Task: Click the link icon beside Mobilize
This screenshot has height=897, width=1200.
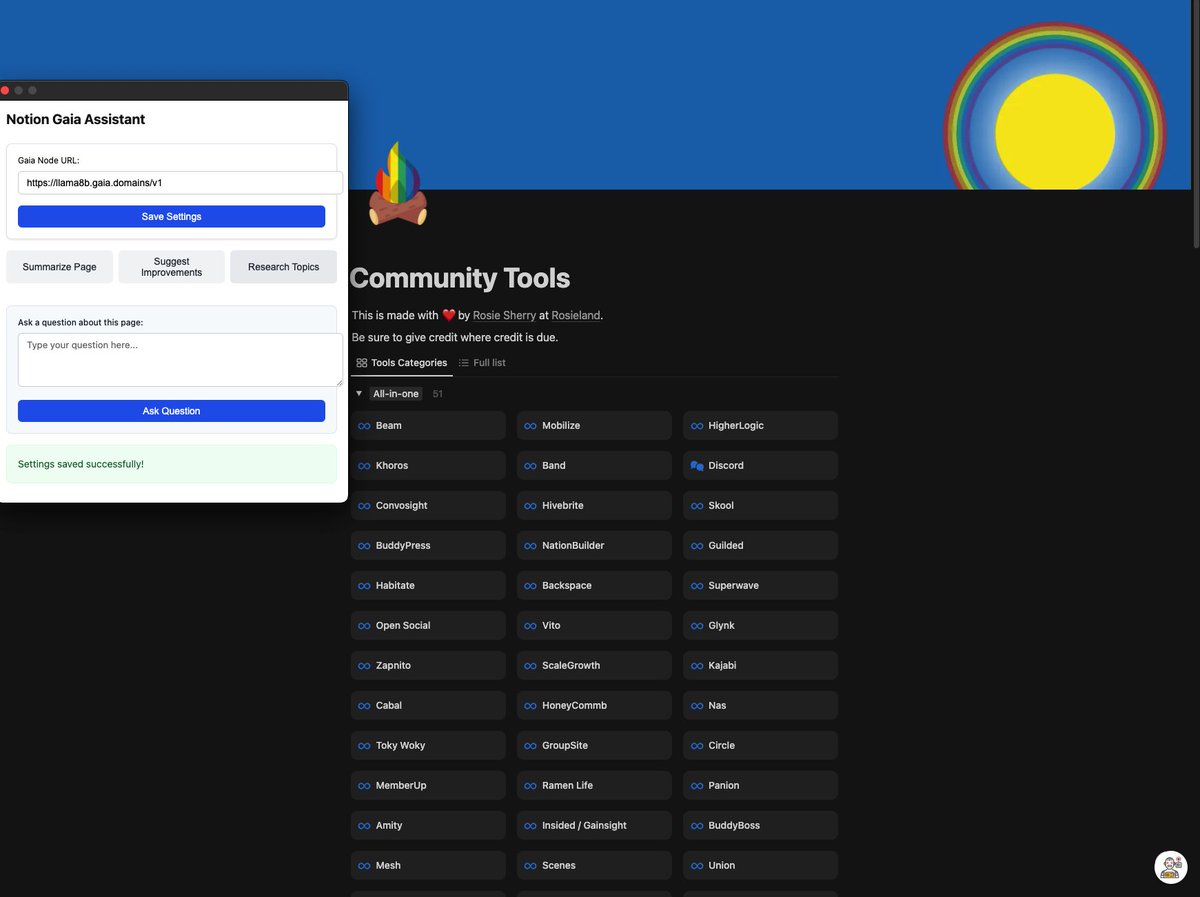Action: (x=529, y=425)
